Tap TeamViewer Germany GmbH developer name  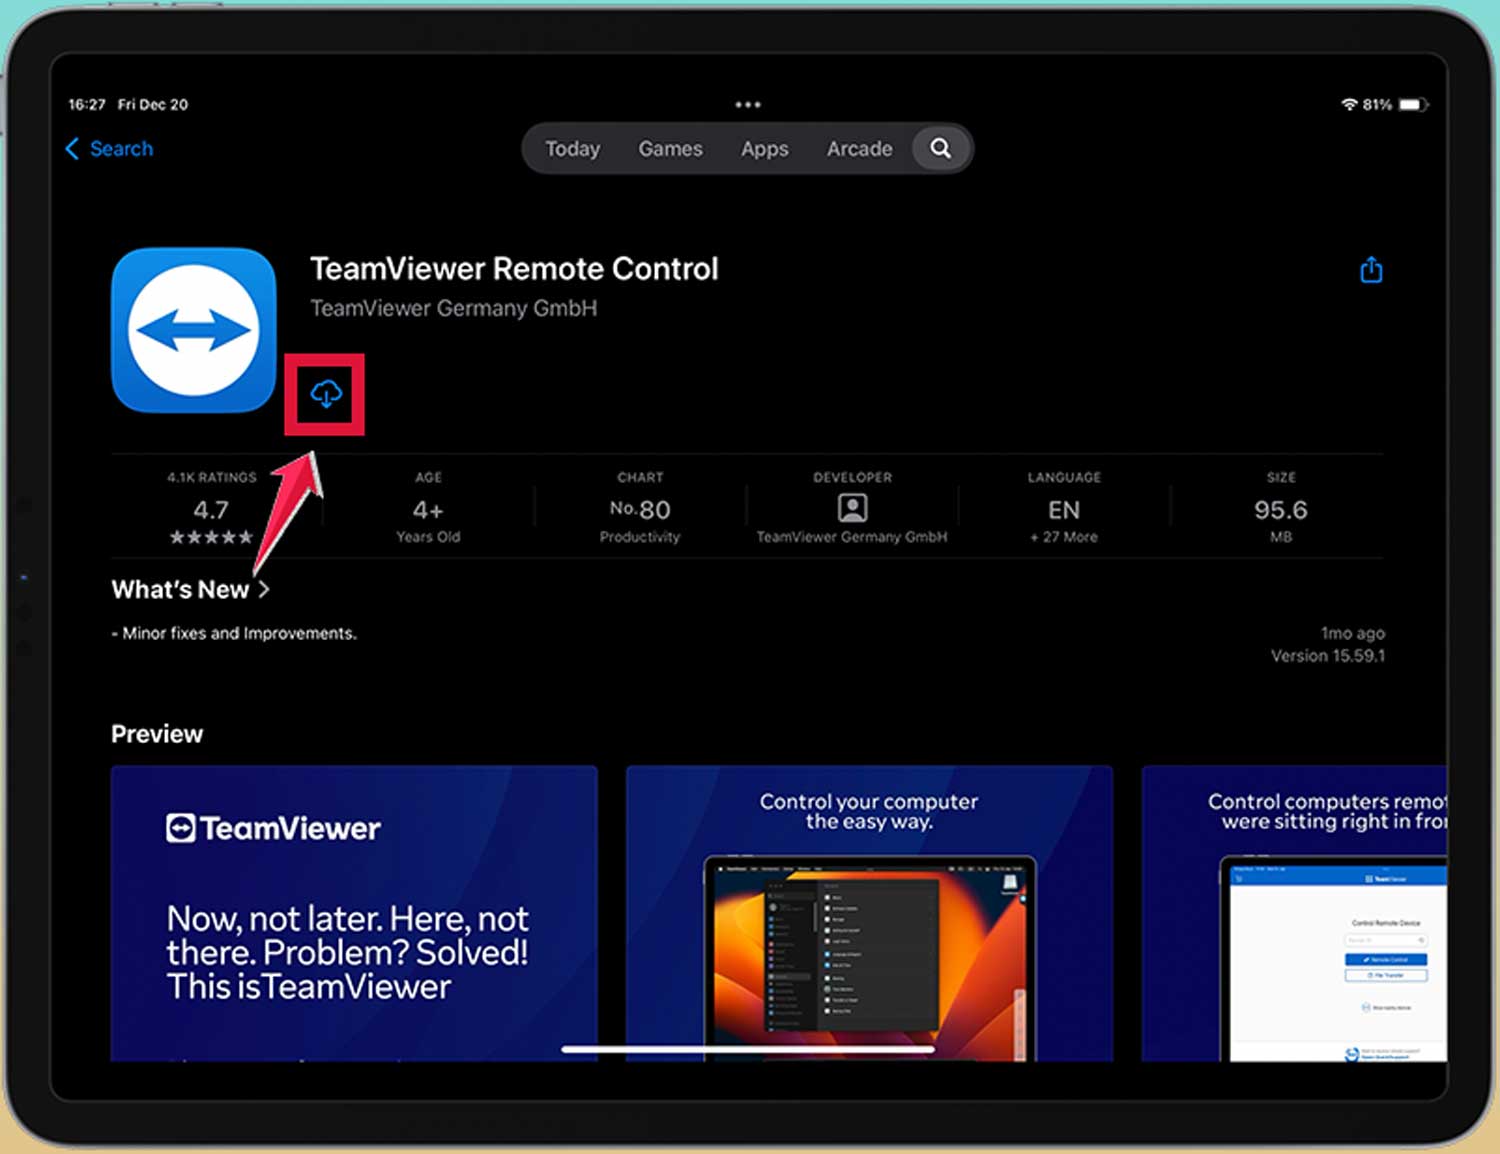tap(454, 308)
